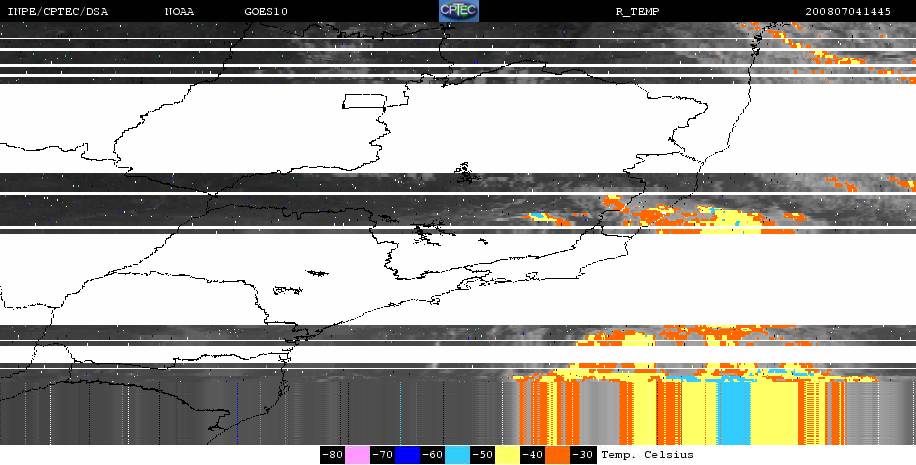Click the -60 legend value
This screenshot has height=465, width=916.
432,455
